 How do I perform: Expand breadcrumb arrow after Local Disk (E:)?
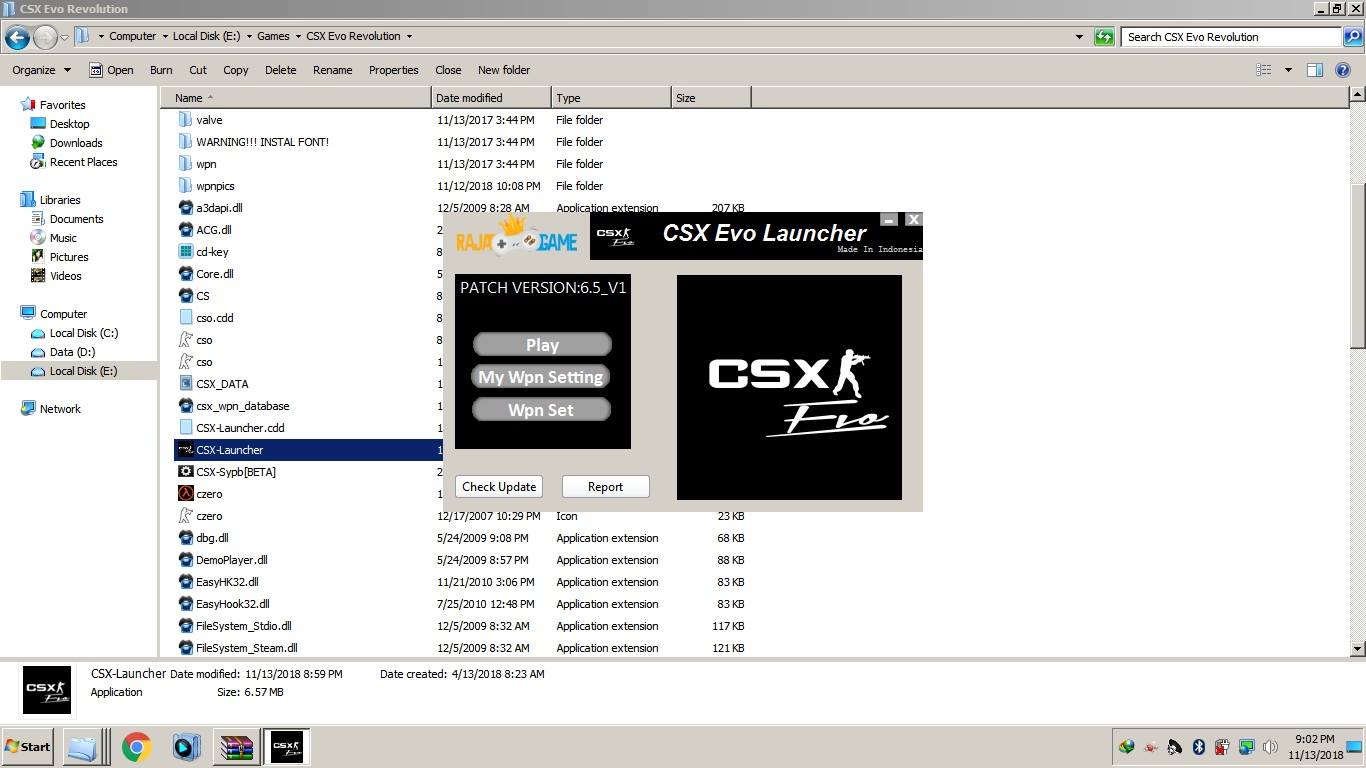[x=248, y=36]
